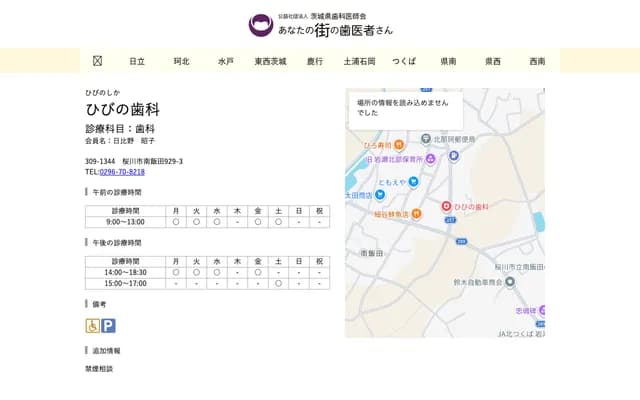Select the 稲谷鮮魚店 marker on map

click(x=416, y=214)
